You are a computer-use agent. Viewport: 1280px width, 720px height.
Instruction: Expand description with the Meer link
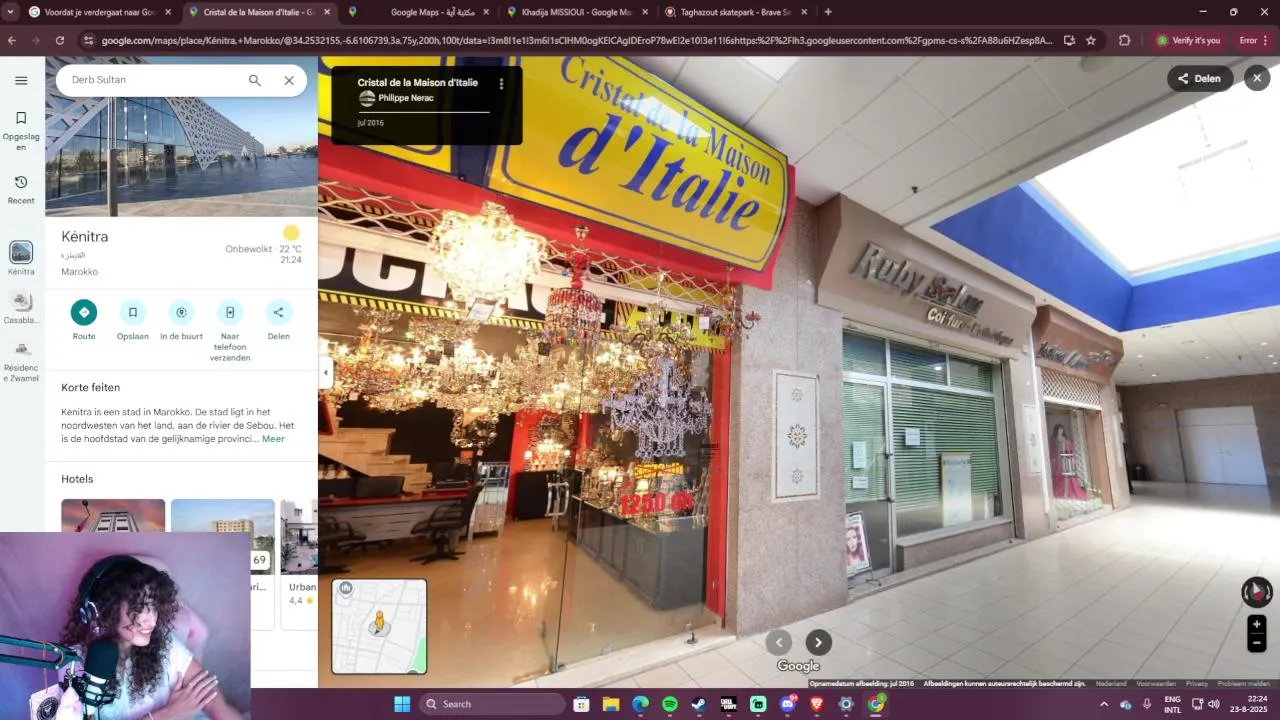coord(273,439)
